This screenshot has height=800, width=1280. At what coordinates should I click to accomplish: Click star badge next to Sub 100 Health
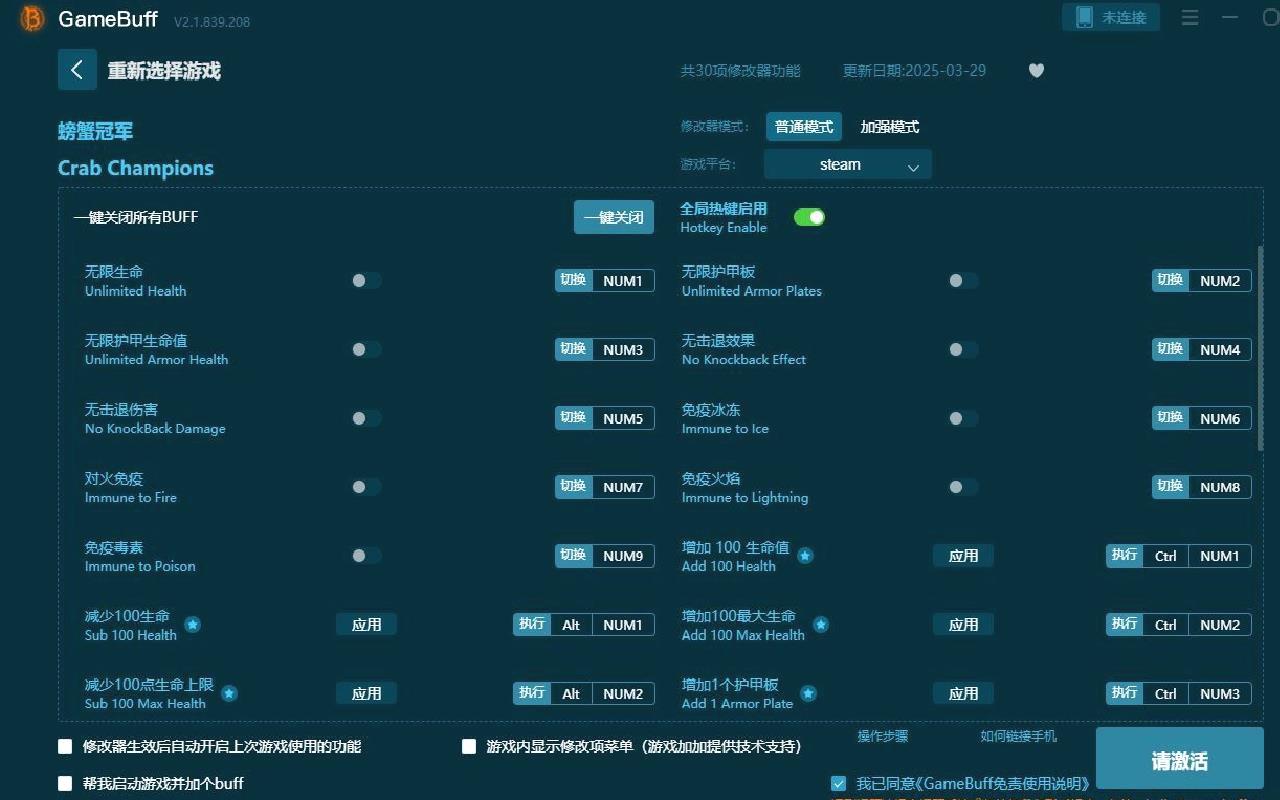[x=193, y=624]
